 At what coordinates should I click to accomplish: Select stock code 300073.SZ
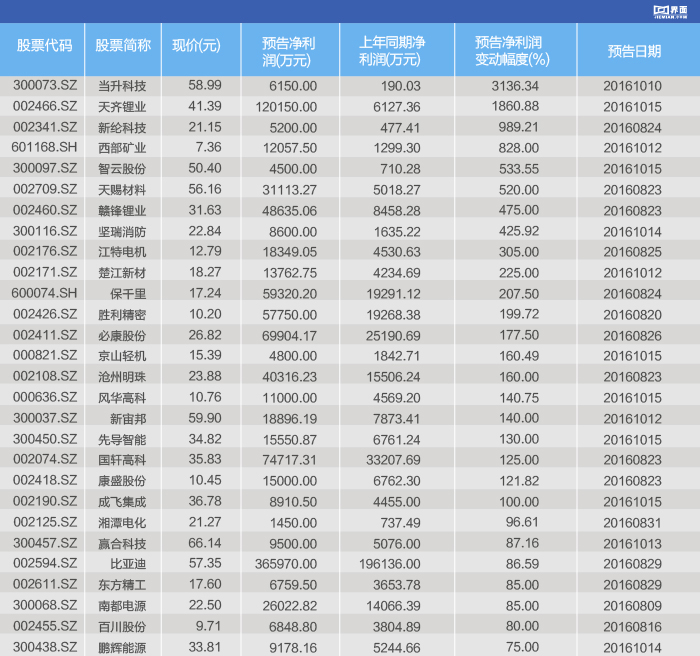(45, 85)
